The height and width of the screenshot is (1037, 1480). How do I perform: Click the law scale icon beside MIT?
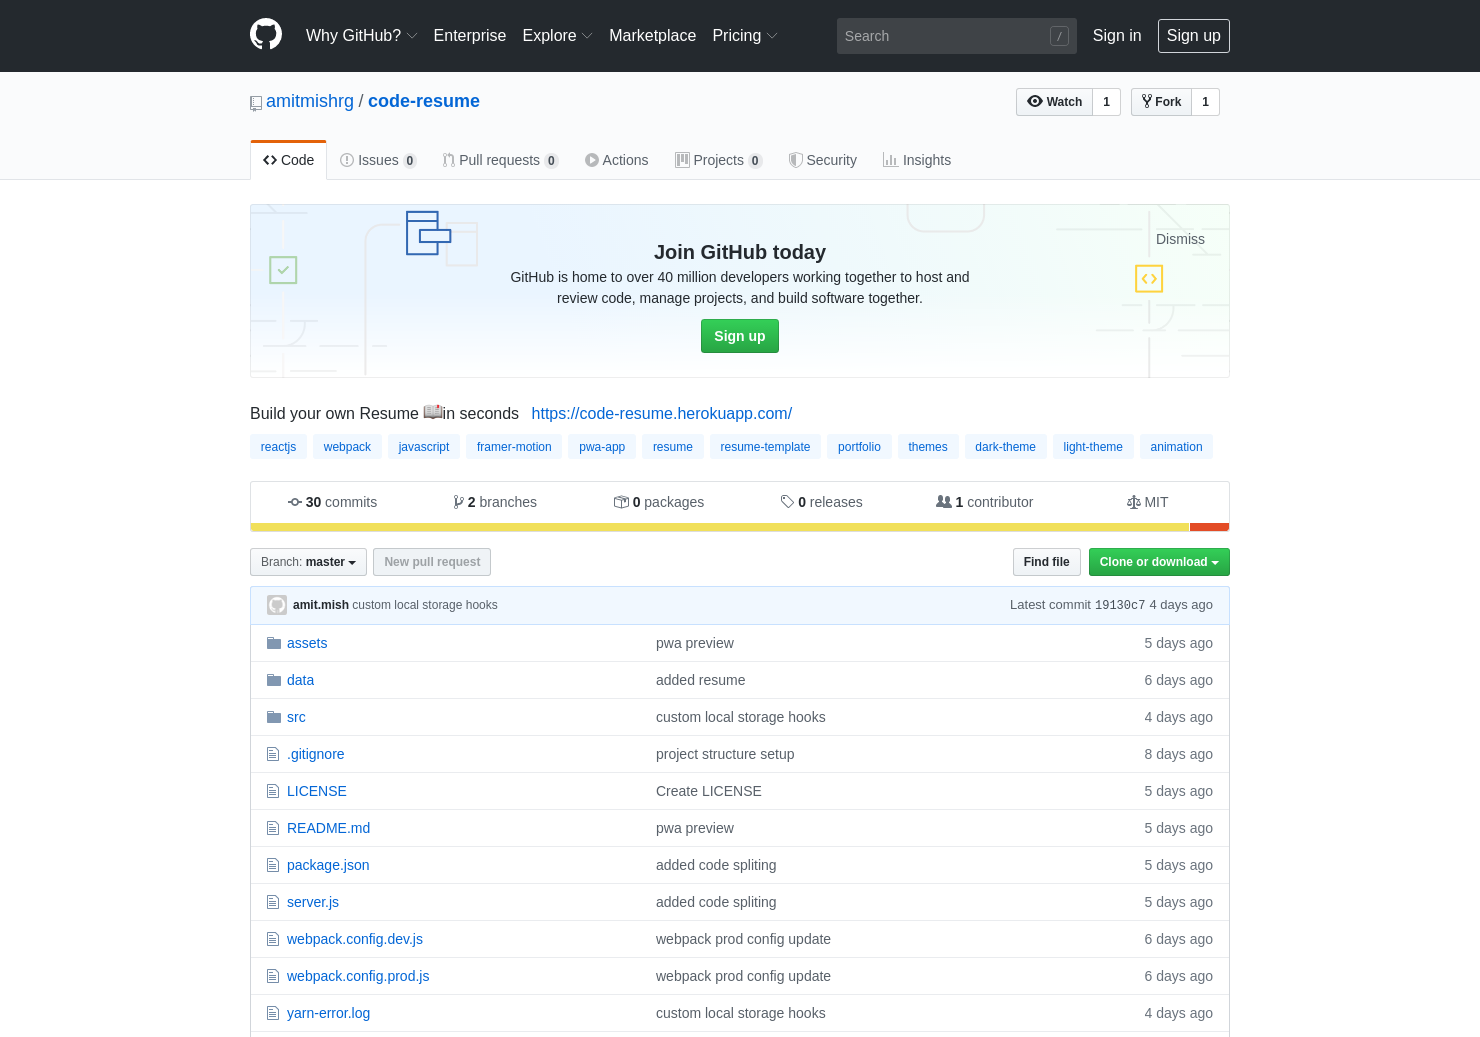click(1134, 502)
